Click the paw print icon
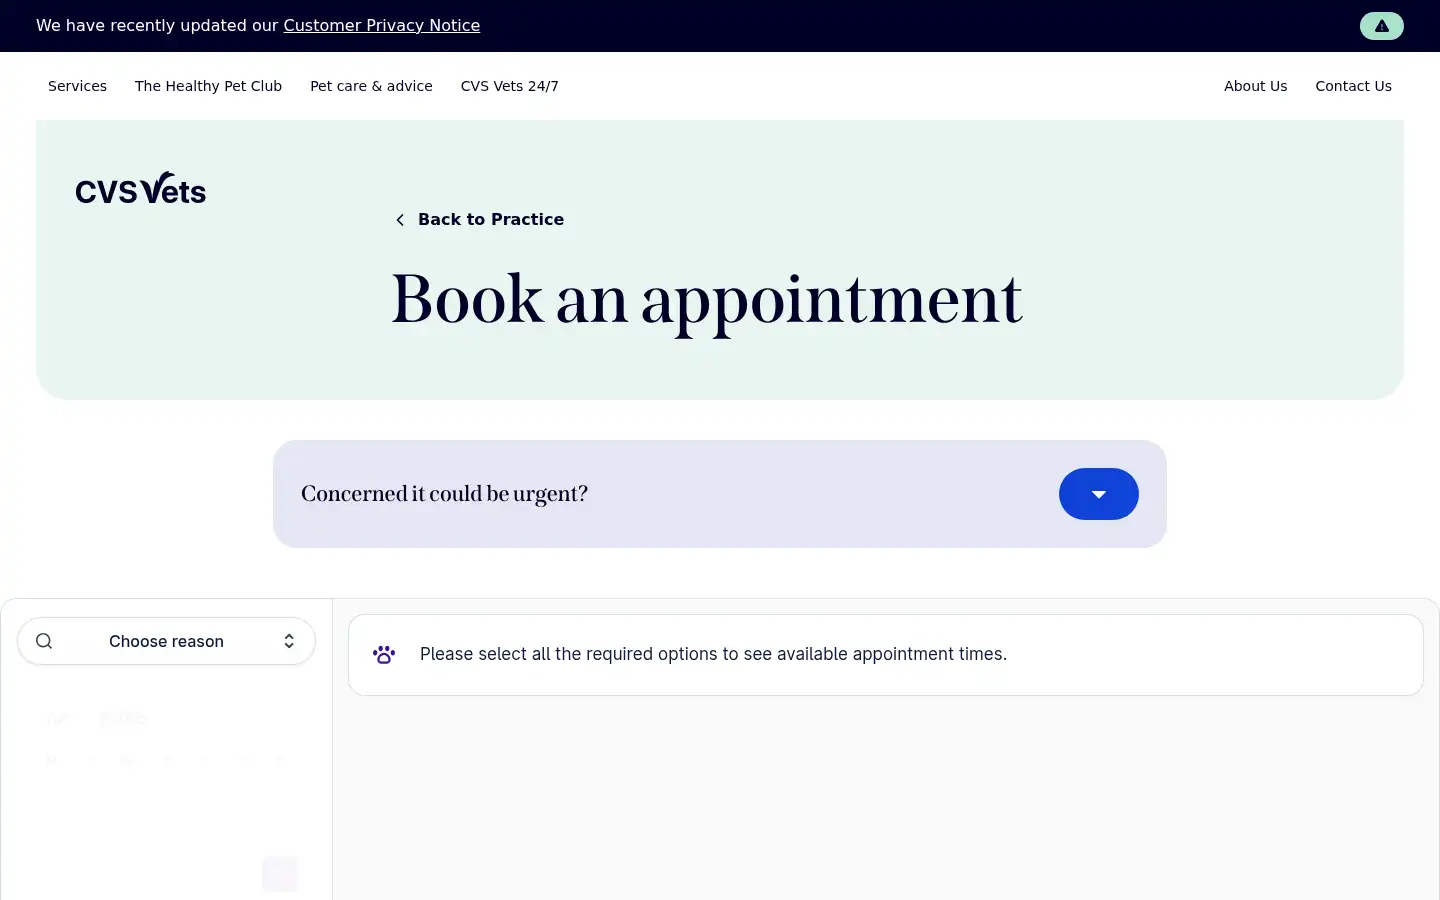 384,655
